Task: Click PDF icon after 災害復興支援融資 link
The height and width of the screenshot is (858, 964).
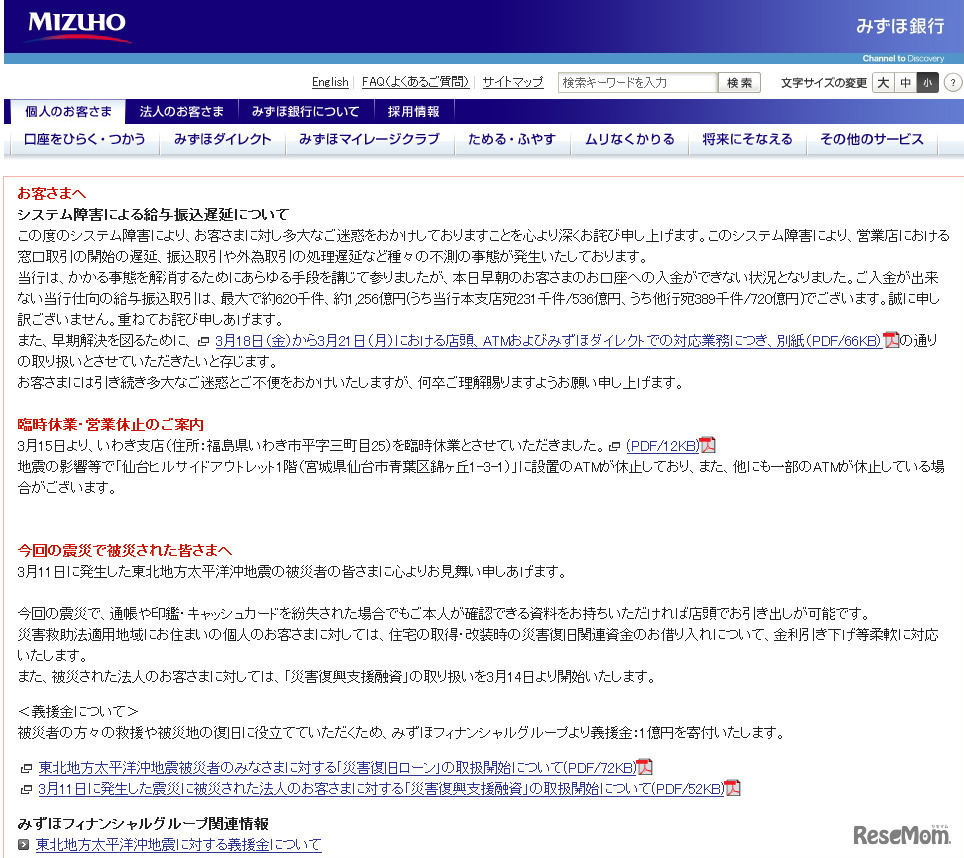Action: [x=732, y=788]
